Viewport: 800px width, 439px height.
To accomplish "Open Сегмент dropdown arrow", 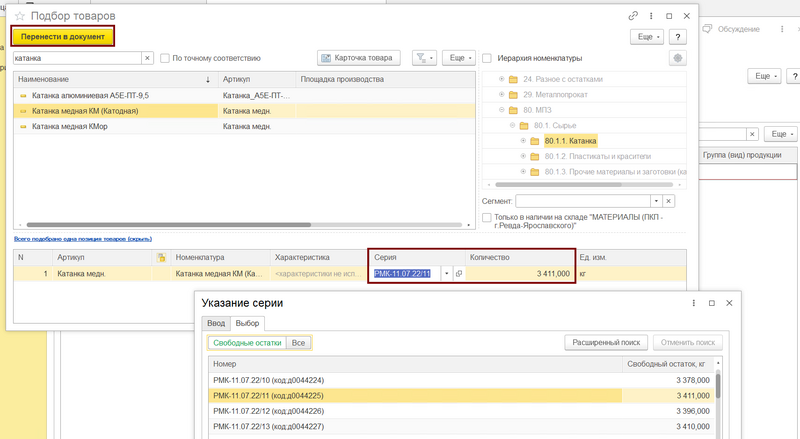I will point(657,201).
